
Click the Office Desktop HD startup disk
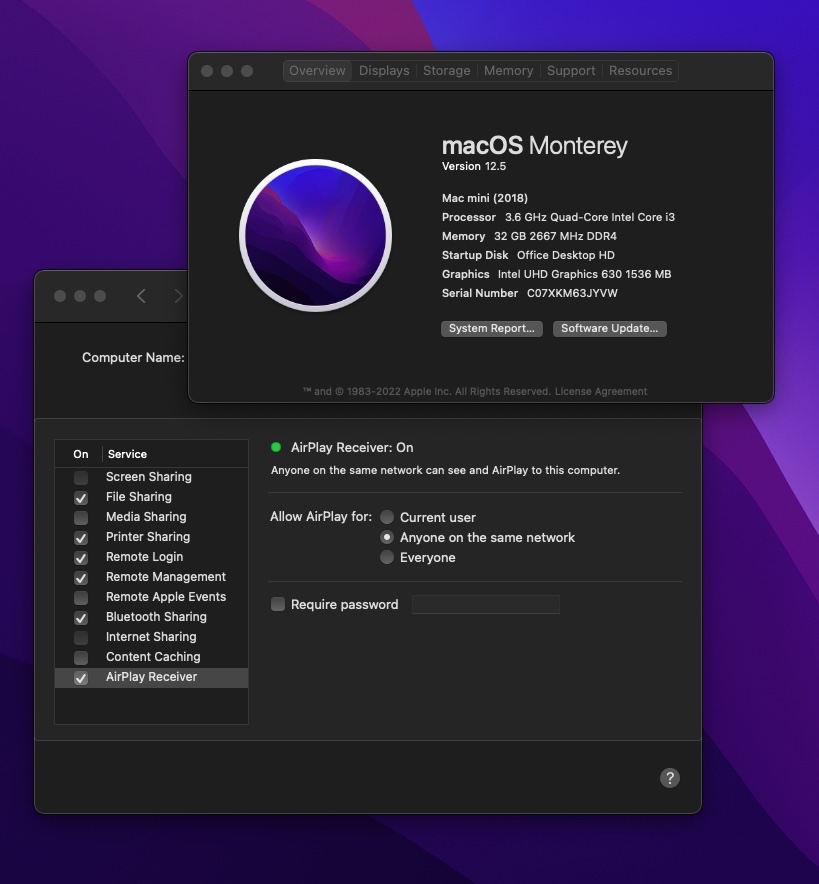coord(566,255)
